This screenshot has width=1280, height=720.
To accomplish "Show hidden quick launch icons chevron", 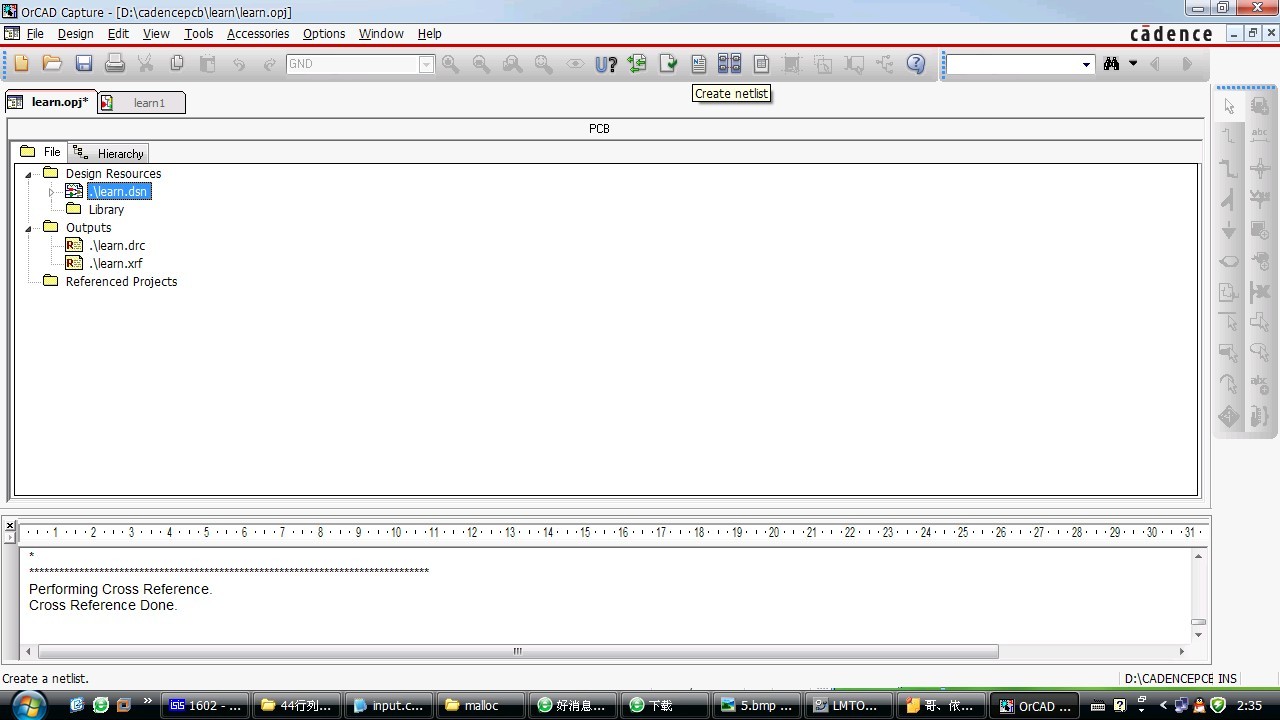I will [148, 702].
